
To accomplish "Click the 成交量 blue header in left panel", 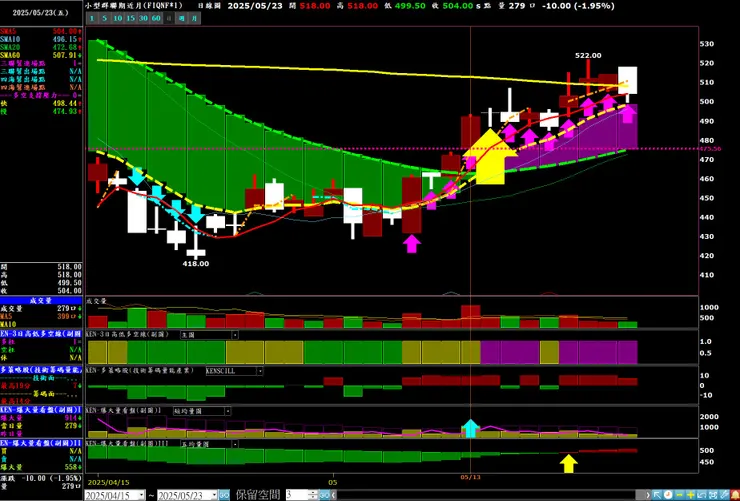I will point(42,301).
